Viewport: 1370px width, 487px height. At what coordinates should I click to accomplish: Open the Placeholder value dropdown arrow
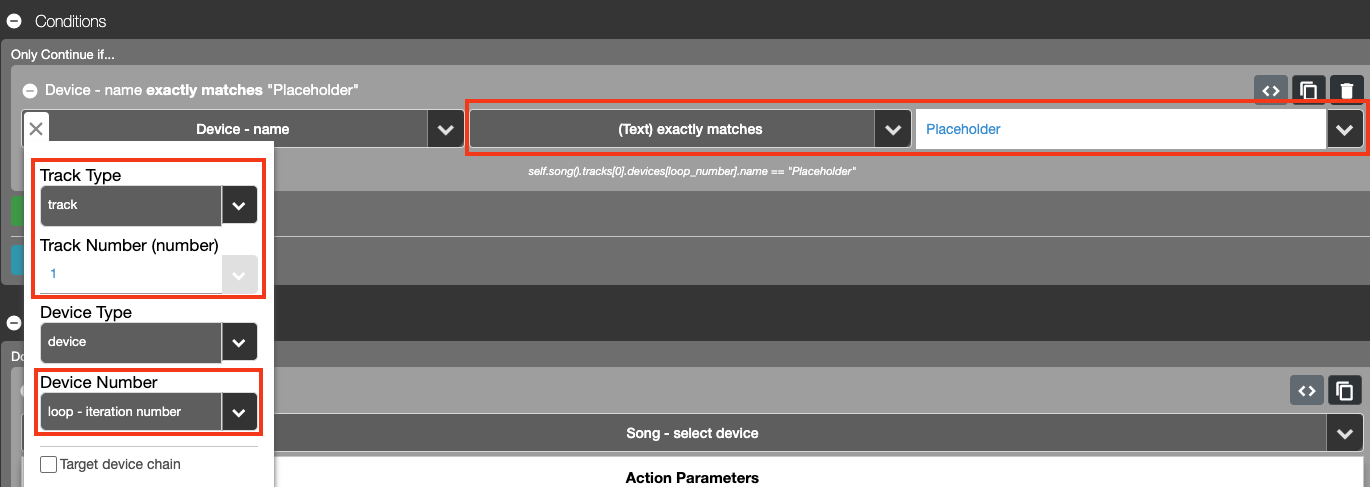tap(1345, 129)
